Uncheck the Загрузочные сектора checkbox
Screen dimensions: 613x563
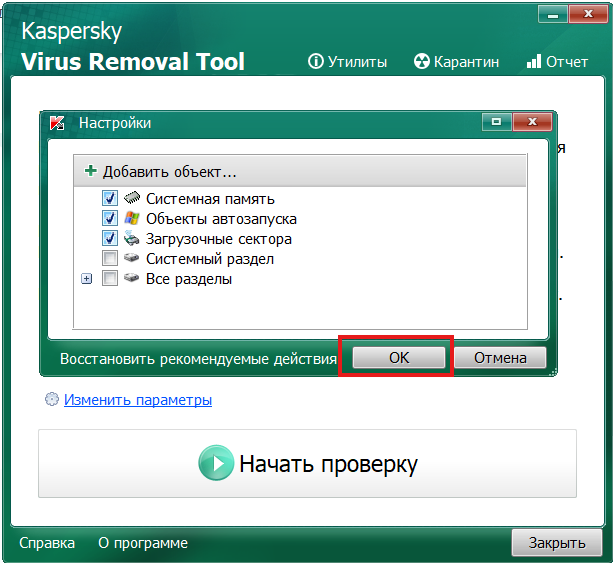[x=109, y=238]
